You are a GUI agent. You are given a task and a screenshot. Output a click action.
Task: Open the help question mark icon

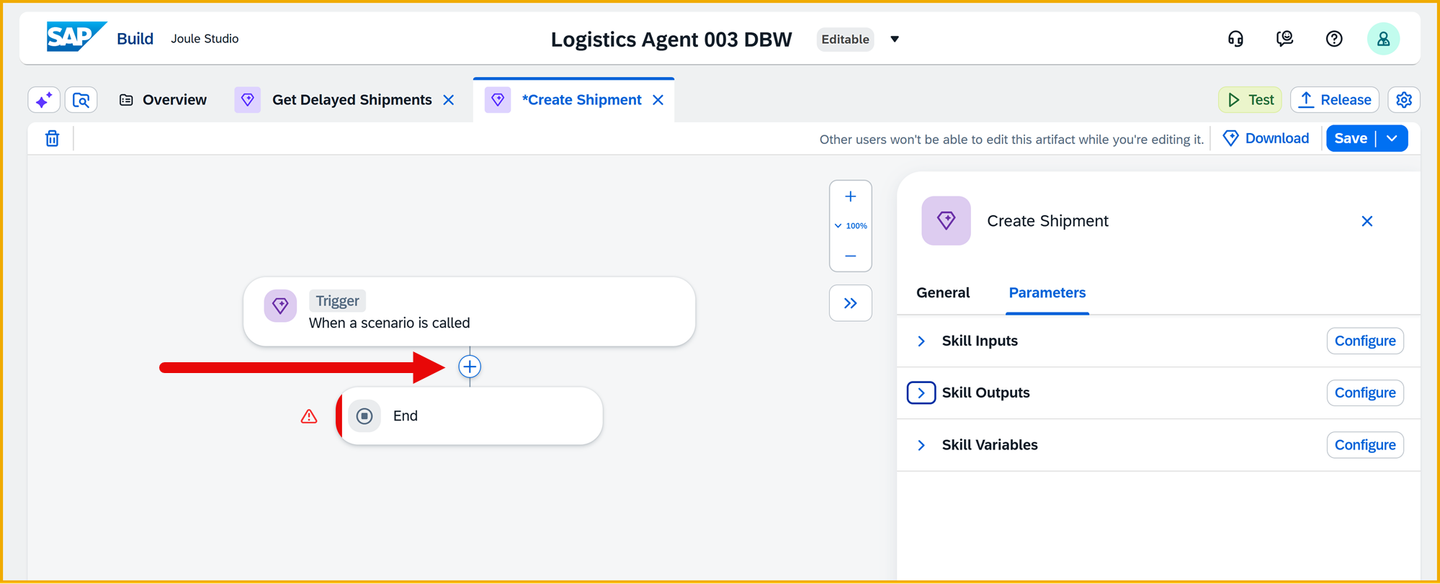pyautogui.click(x=1334, y=39)
